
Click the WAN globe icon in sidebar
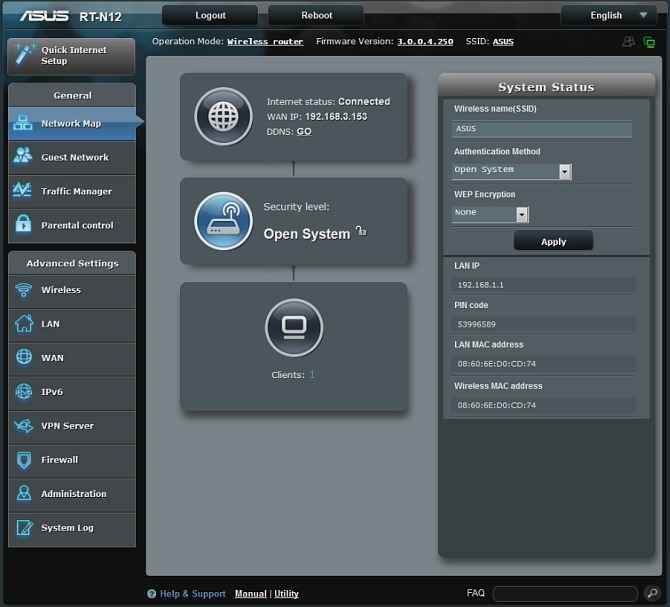24,357
